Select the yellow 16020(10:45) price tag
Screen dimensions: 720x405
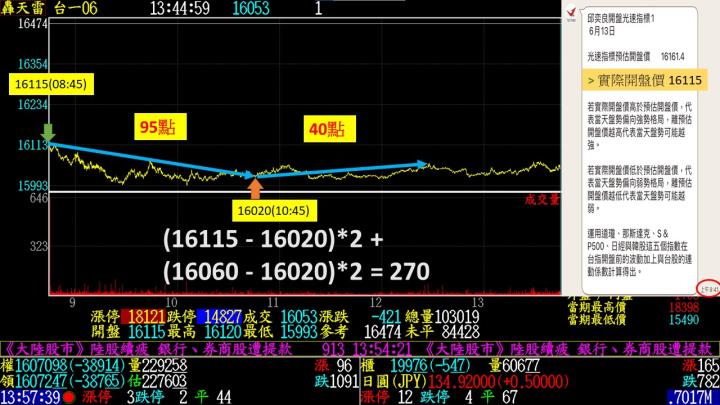point(270,211)
